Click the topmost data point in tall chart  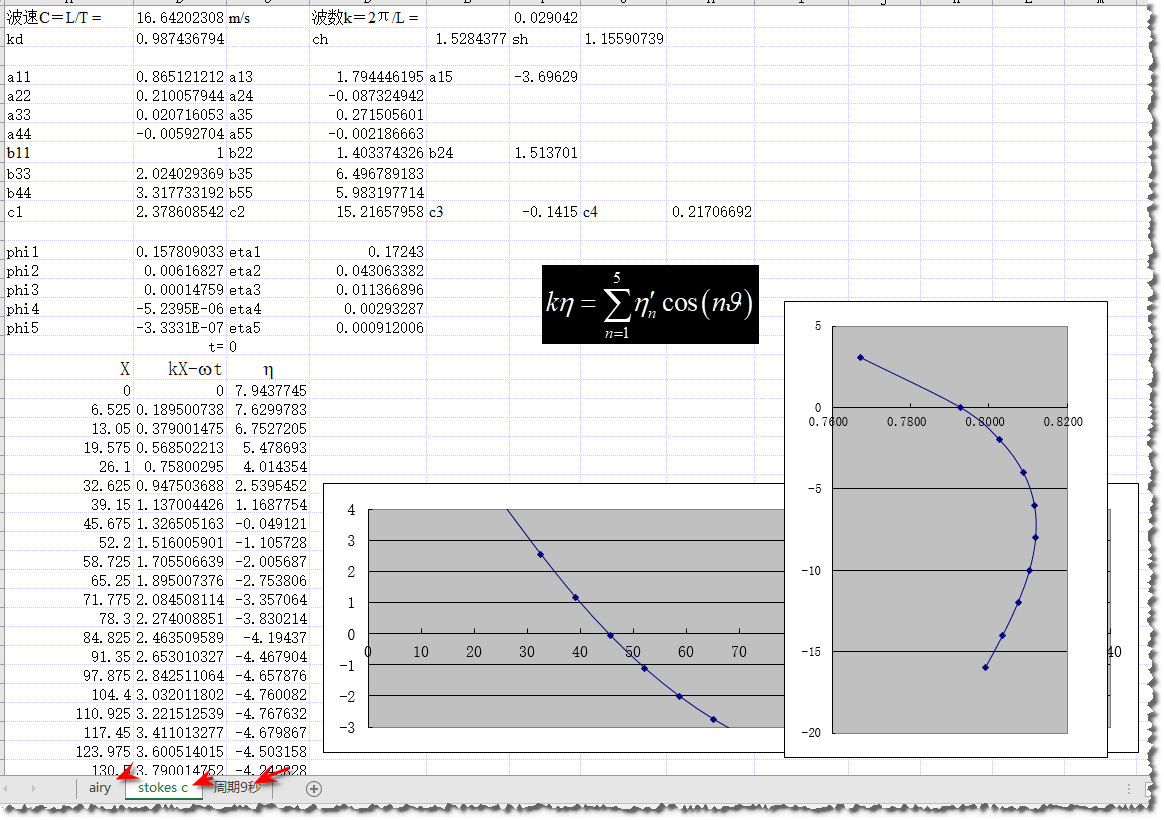coord(860,357)
